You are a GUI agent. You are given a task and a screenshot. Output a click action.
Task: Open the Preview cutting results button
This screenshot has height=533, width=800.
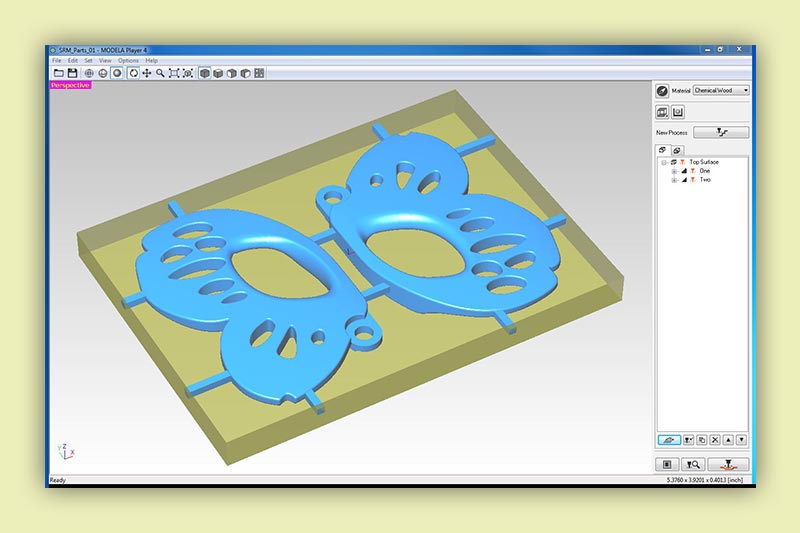[x=694, y=464]
